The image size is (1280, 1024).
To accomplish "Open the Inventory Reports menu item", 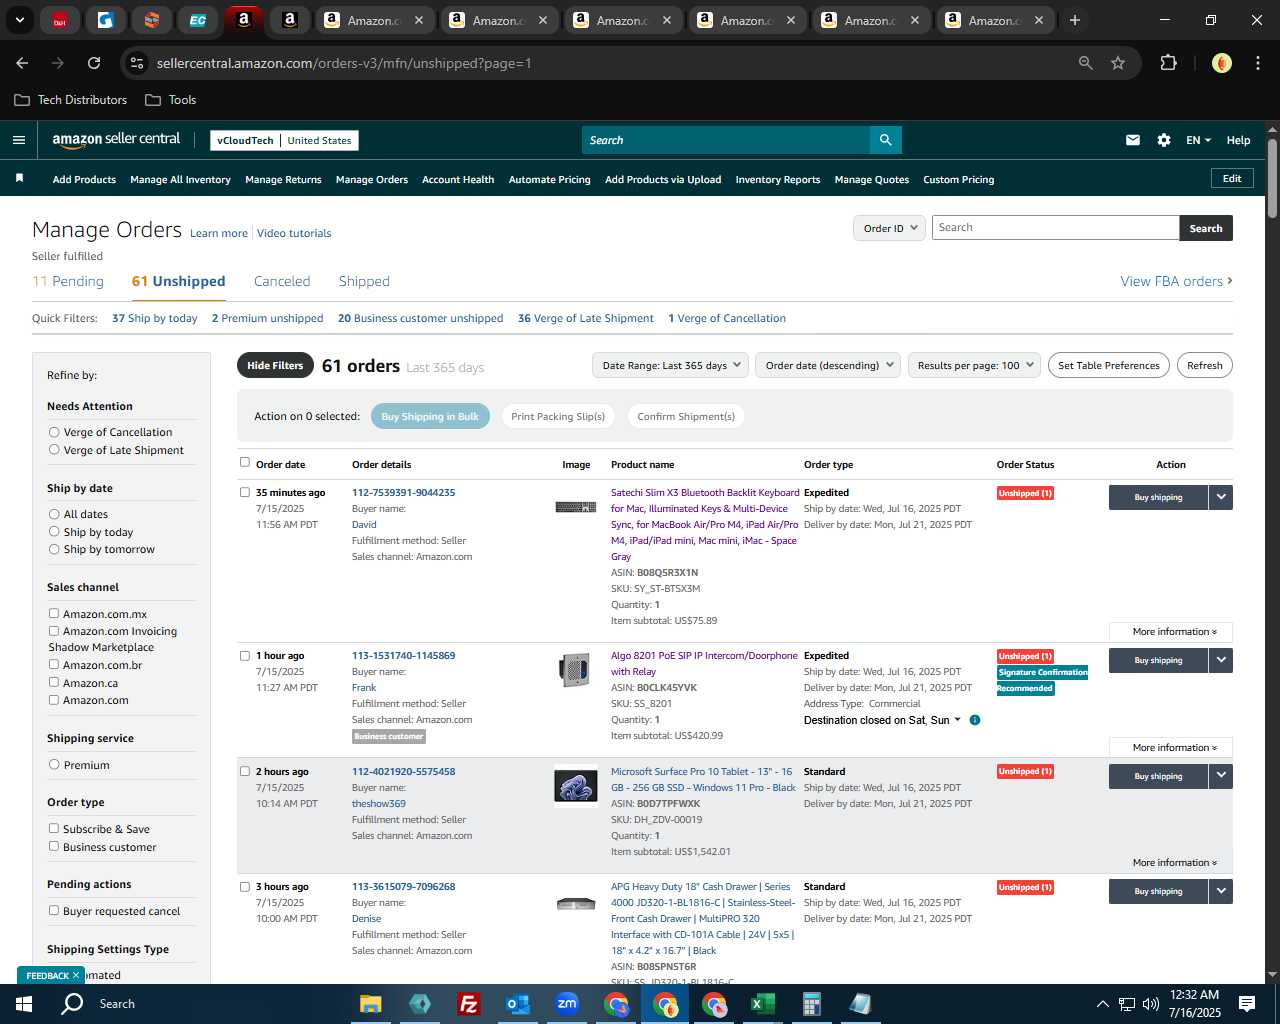I will tap(778, 180).
